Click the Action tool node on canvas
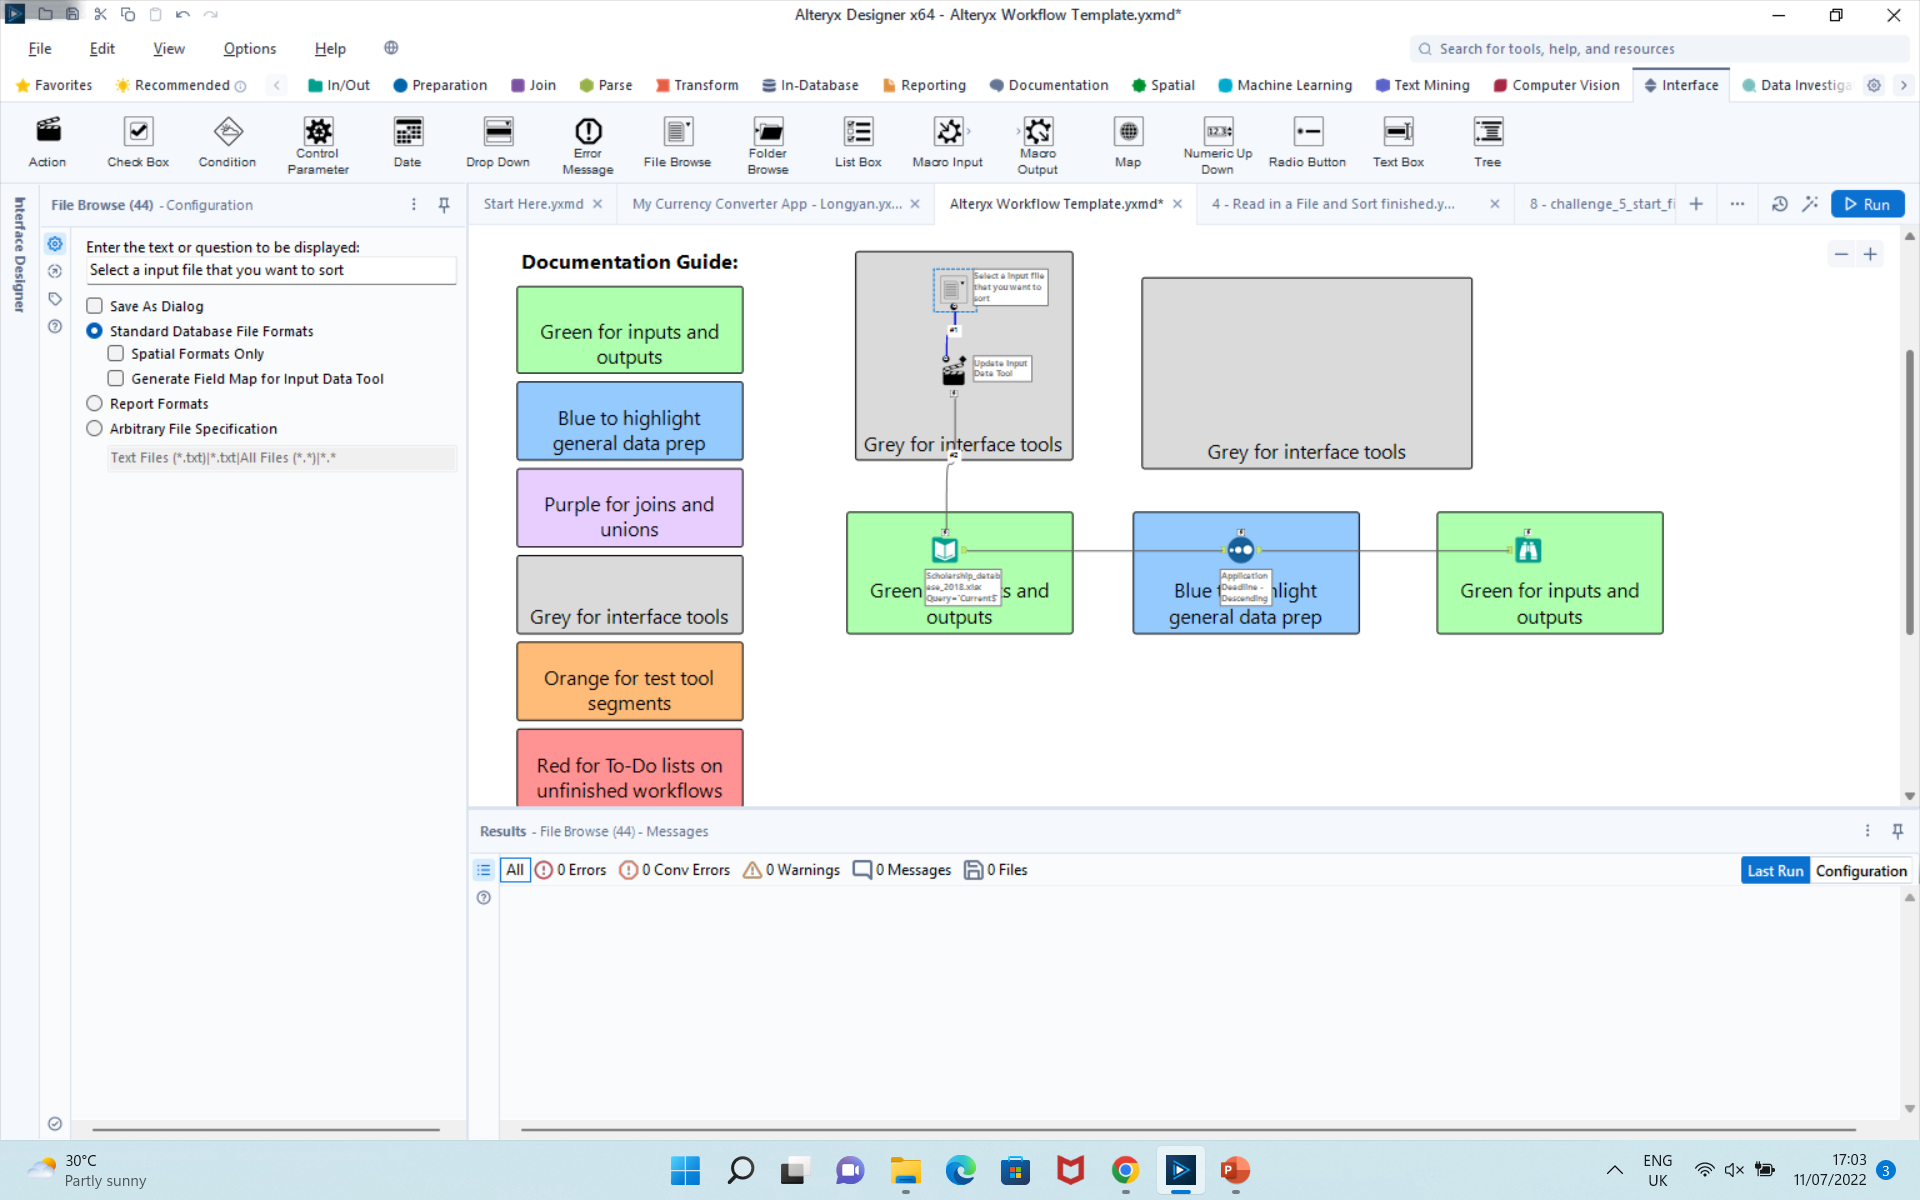 pos(953,372)
